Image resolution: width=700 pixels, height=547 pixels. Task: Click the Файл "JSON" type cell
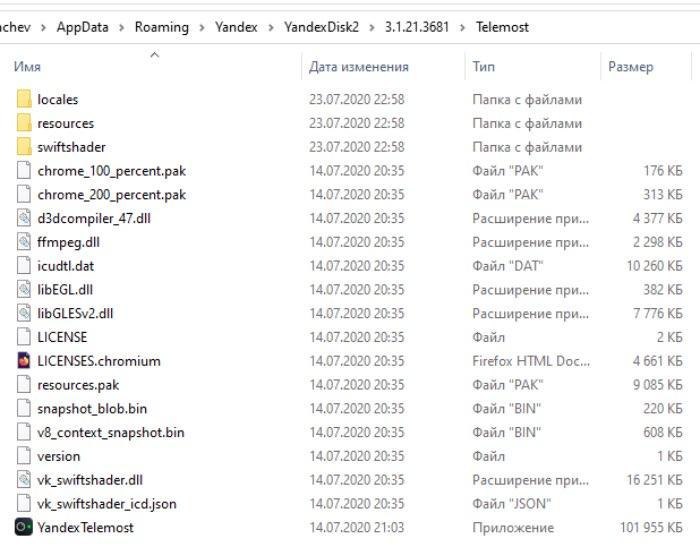click(x=512, y=504)
